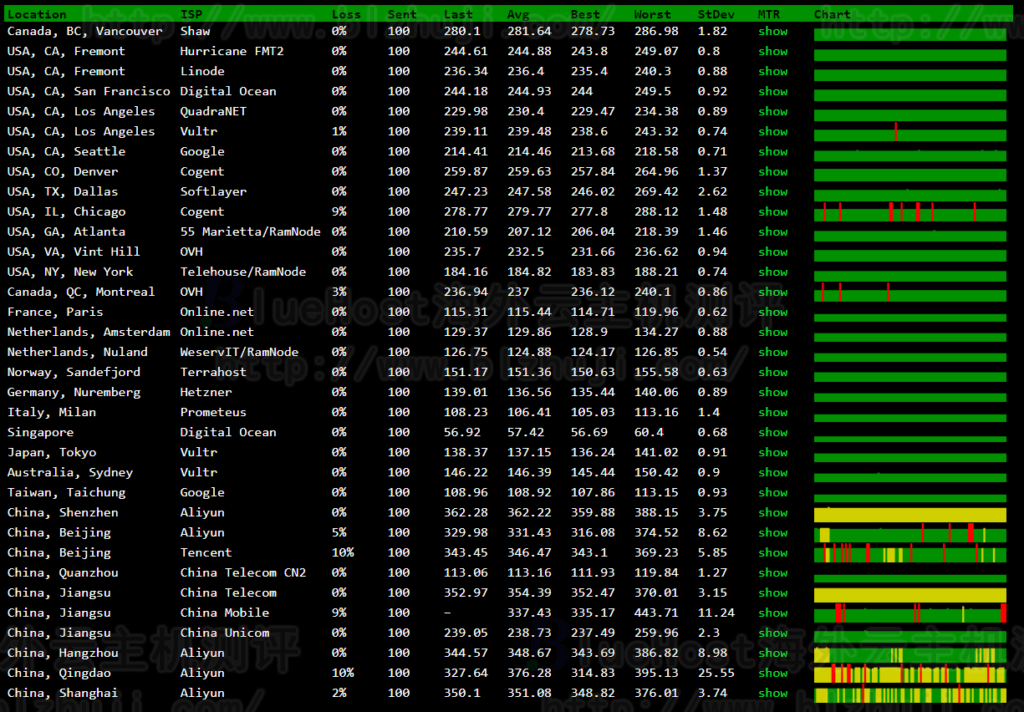Select the Last column header
The width and height of the screenshot is (1024, 712).
[458, 14]
